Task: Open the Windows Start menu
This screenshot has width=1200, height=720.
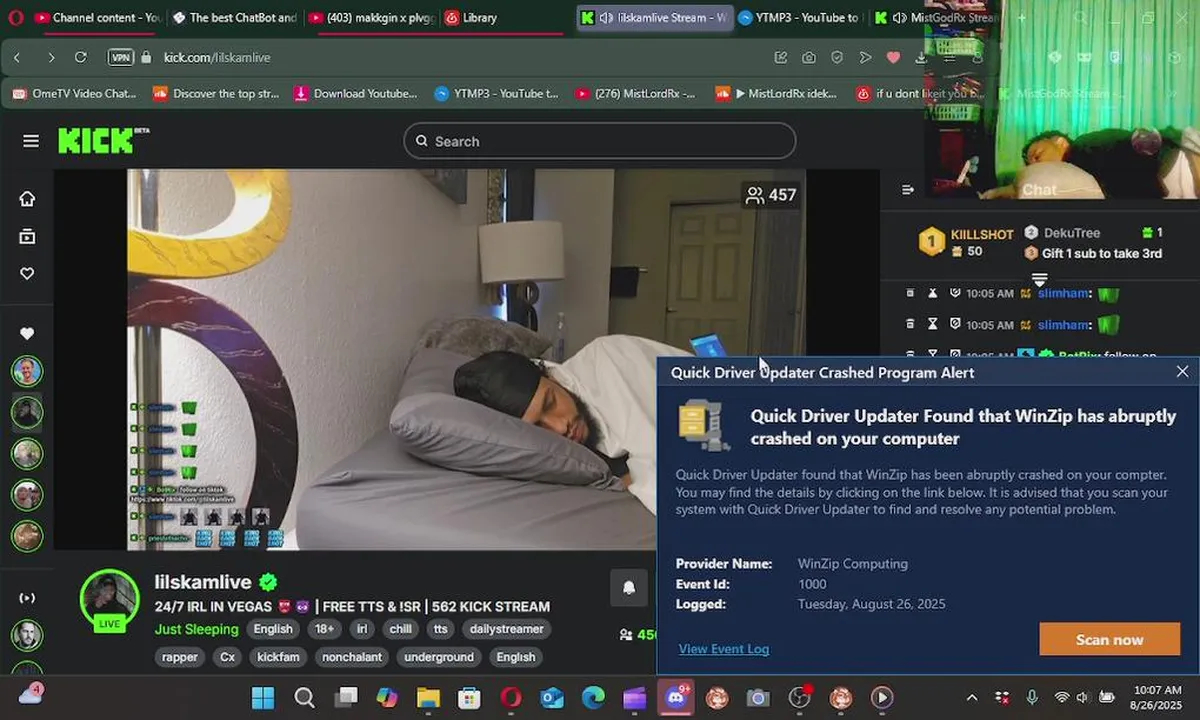Action: pos(264,697)
